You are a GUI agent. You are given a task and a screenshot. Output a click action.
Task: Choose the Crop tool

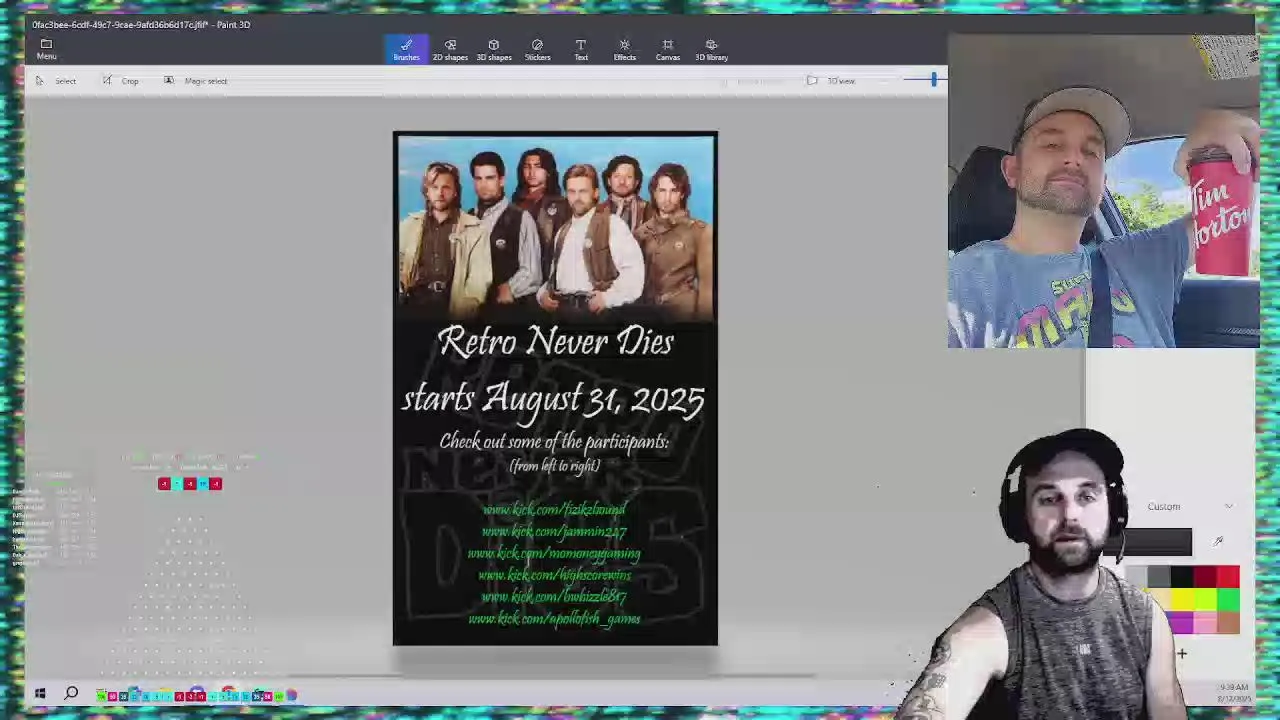pyautogui.click(x=121, y=81)
